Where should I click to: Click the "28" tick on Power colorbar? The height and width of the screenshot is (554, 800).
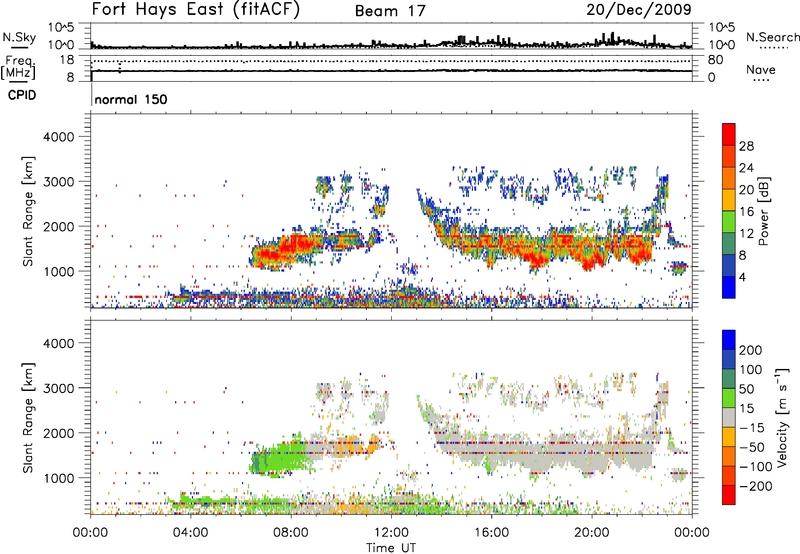pyautogui.click(x=746, y=146)
